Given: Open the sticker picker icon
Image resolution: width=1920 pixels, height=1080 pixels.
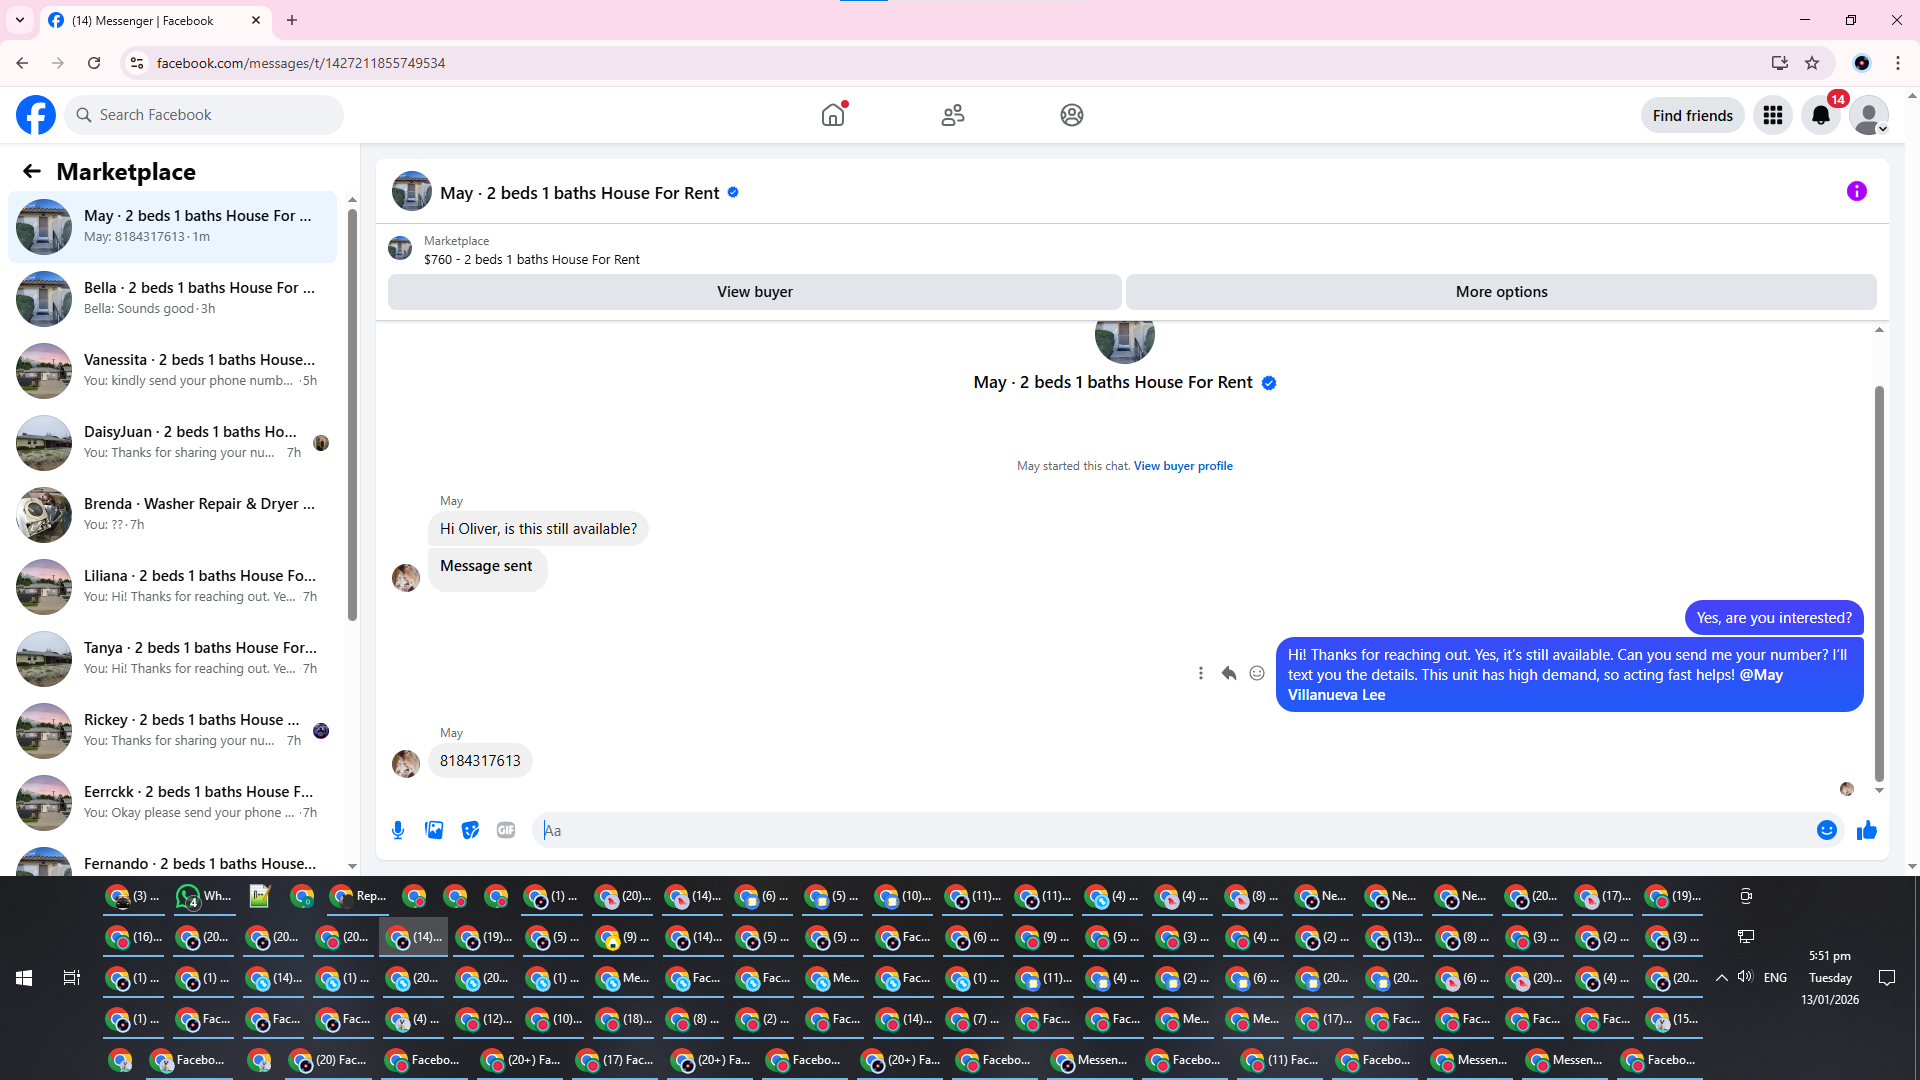Looking at the screenshot, I should click(470, 830).
